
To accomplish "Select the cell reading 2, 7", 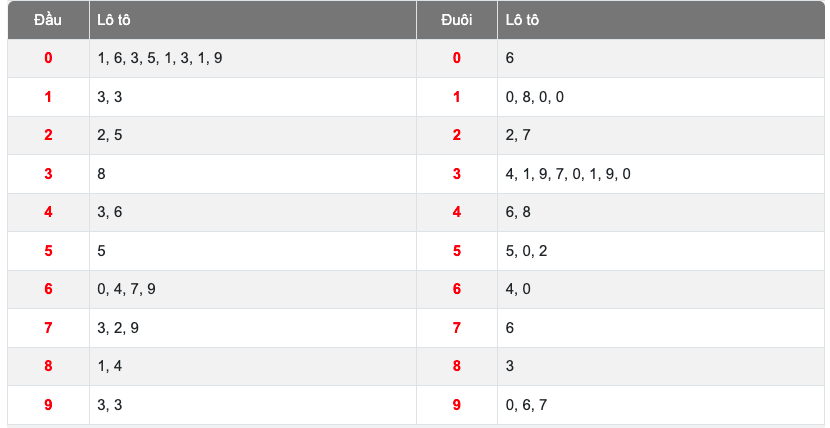I will (518, 135).
